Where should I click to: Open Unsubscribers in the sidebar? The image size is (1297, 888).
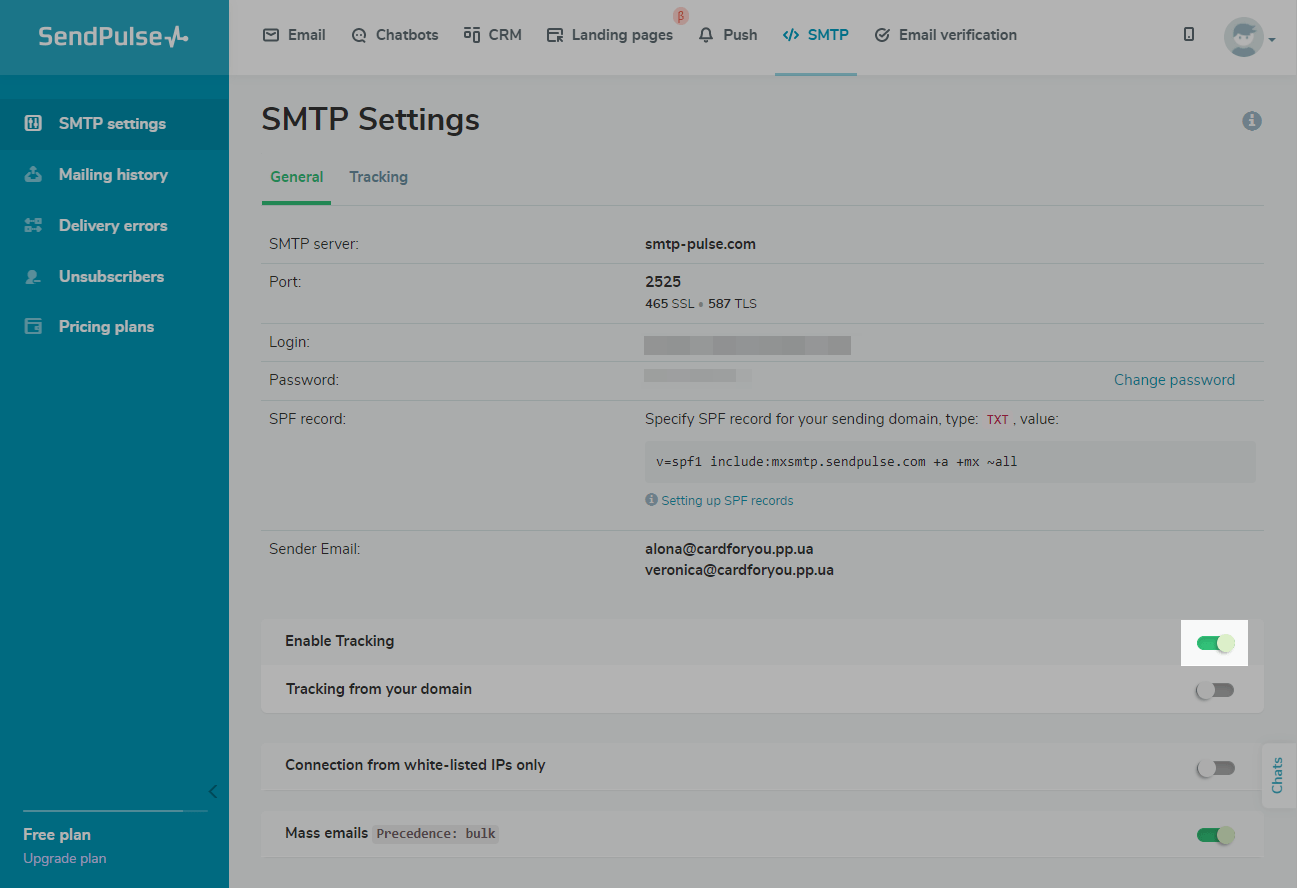[111, 277]
